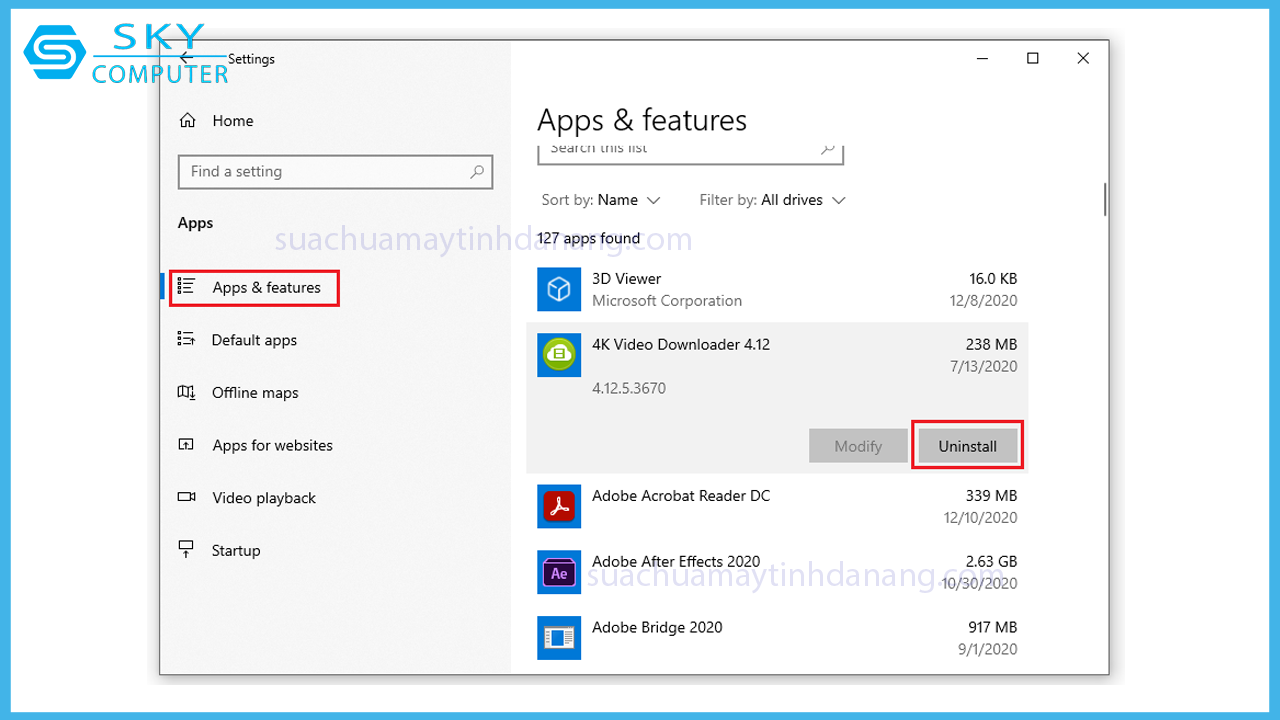Click the Adobe After Effects 2020 icon
Viewport: 1280px width, 720px height.
click(x=558, y=572)
